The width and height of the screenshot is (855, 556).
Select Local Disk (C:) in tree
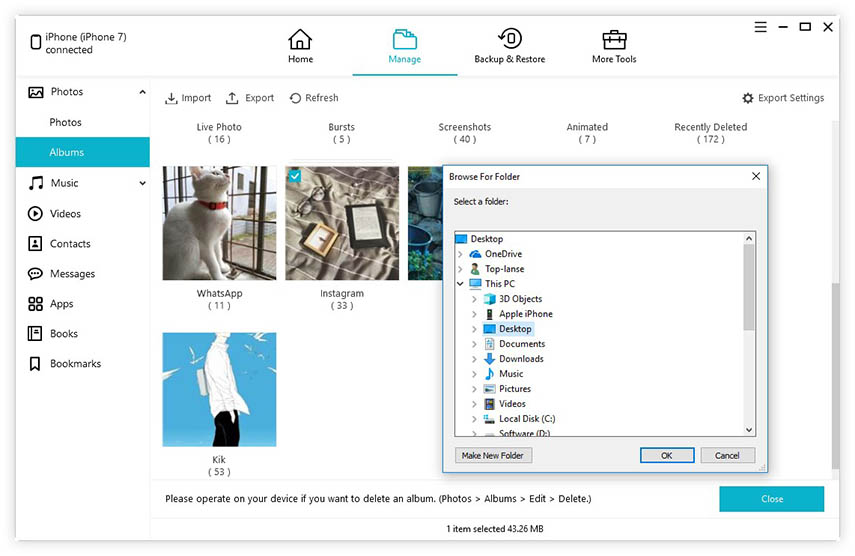point(527,419)
